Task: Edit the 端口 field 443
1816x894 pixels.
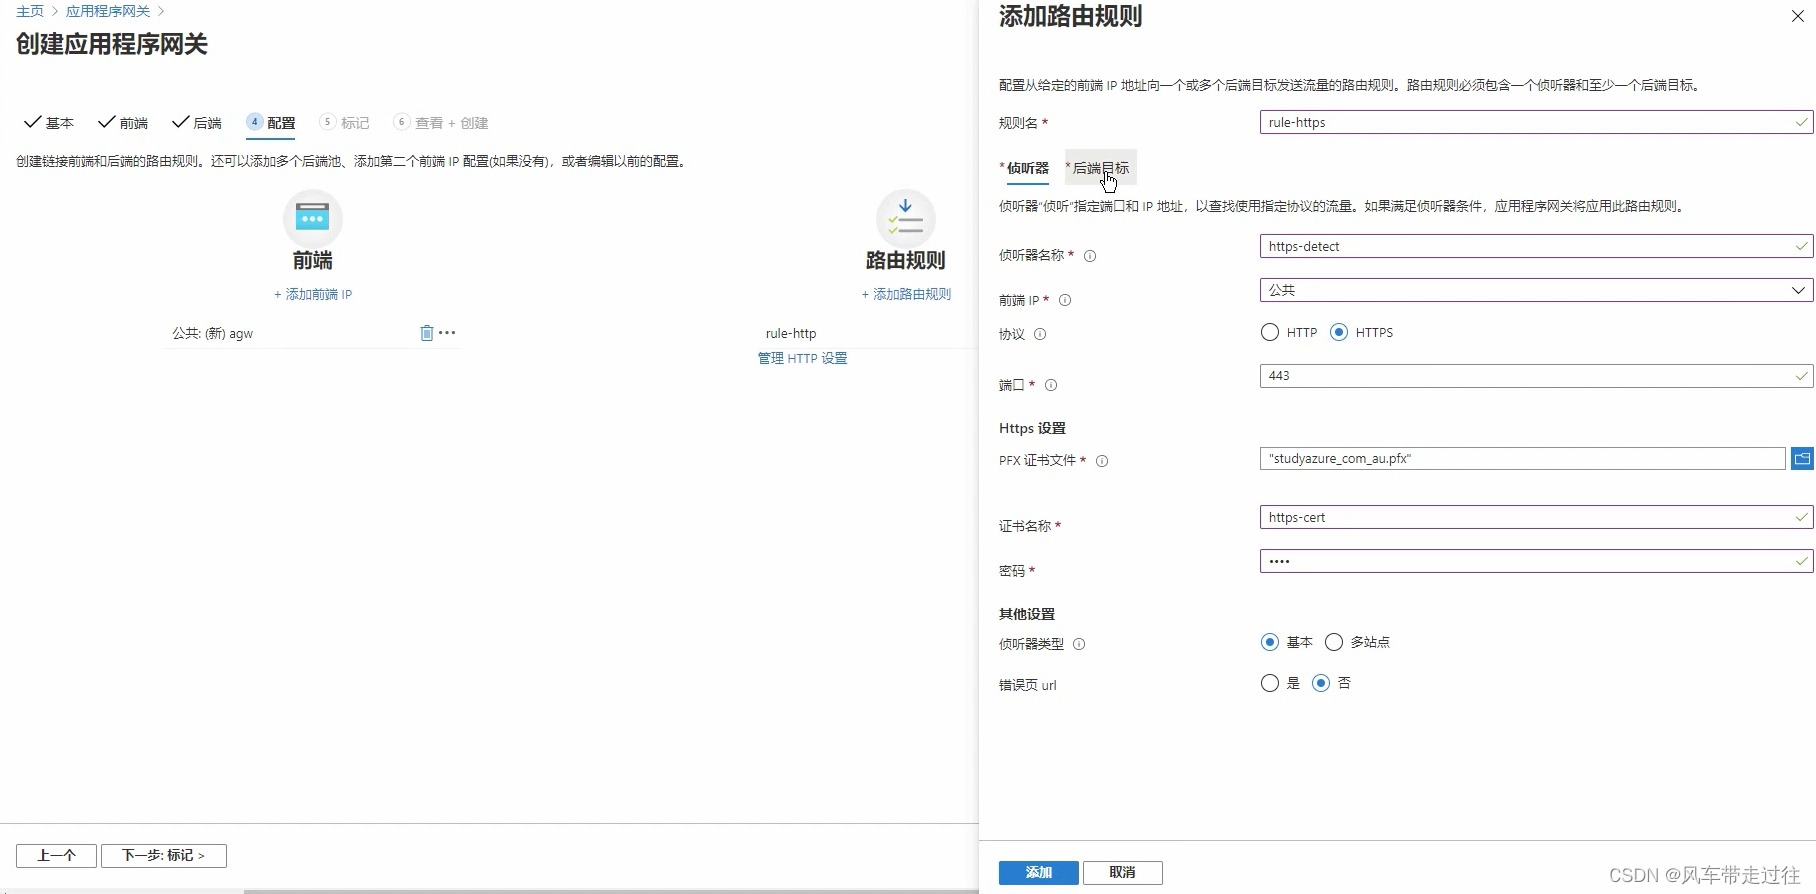Action: (1536, 376)
